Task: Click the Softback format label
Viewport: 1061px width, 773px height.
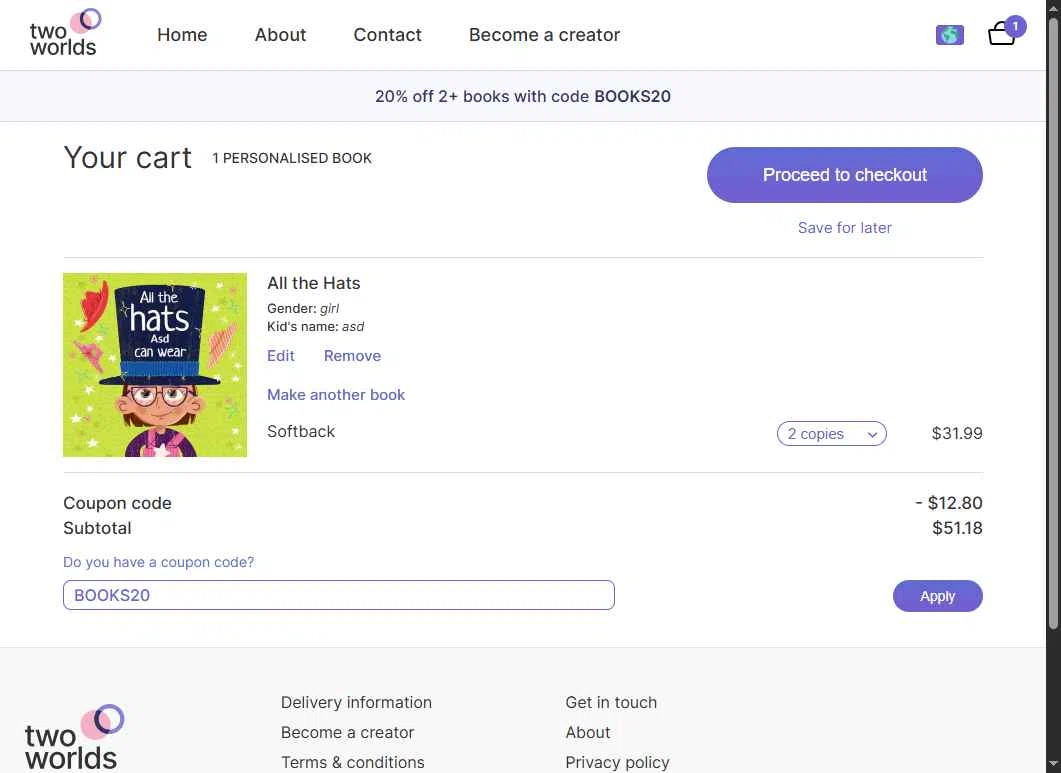Action: pos(301,431)
